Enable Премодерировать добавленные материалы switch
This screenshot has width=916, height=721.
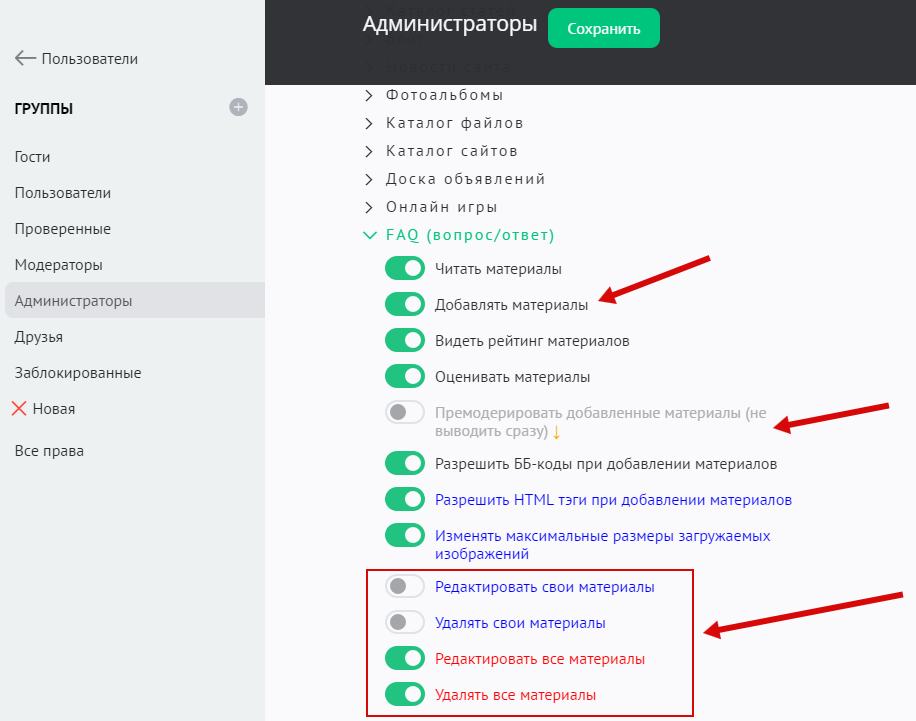click(405, 412)
